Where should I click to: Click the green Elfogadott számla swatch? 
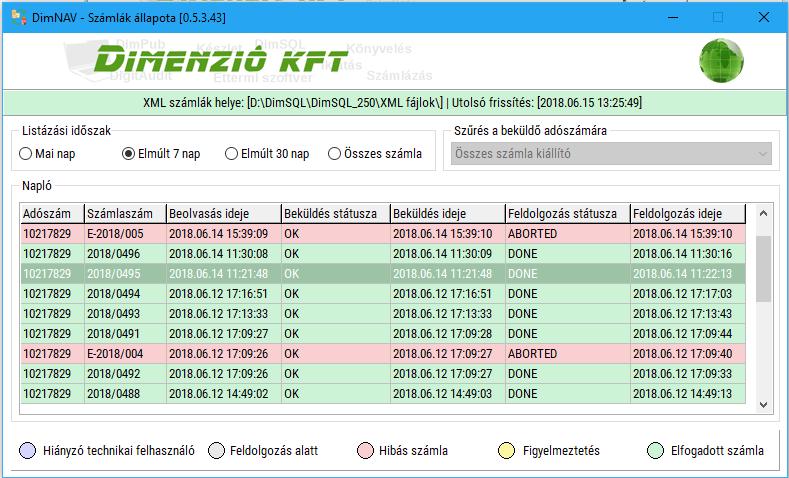(x=655, y=450)
